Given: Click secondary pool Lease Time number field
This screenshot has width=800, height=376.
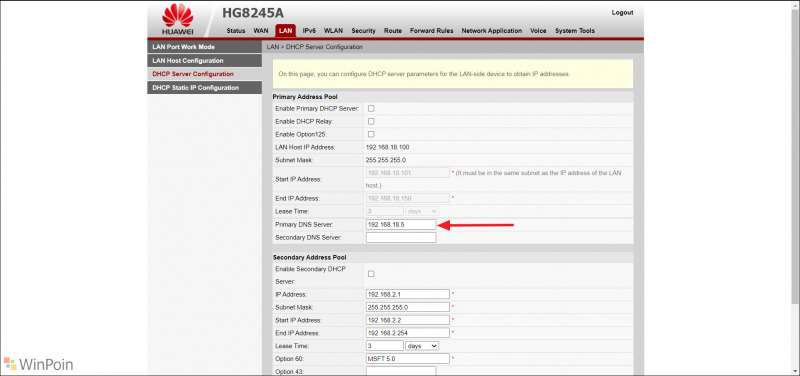Looking at the screenshot, I should (385, 346).
